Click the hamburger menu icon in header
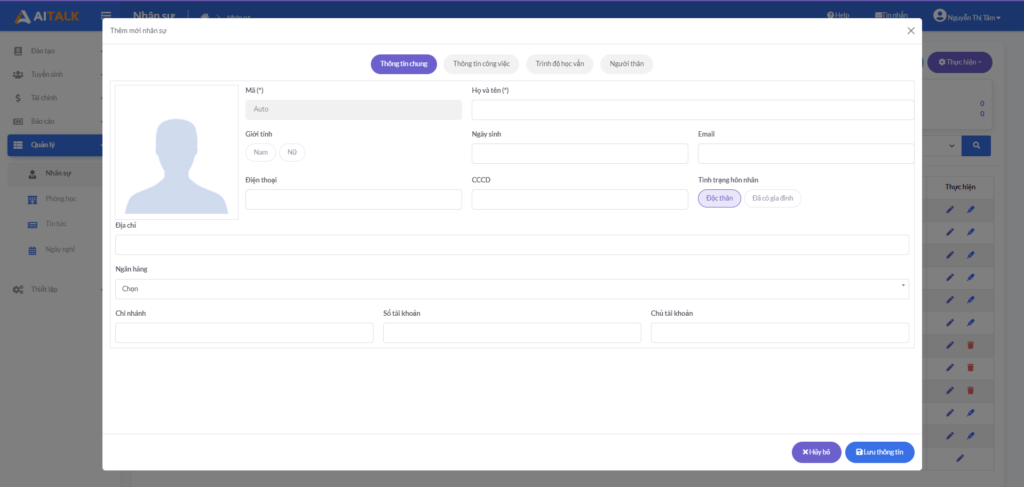1024x487 pixels. coord(106,16)
